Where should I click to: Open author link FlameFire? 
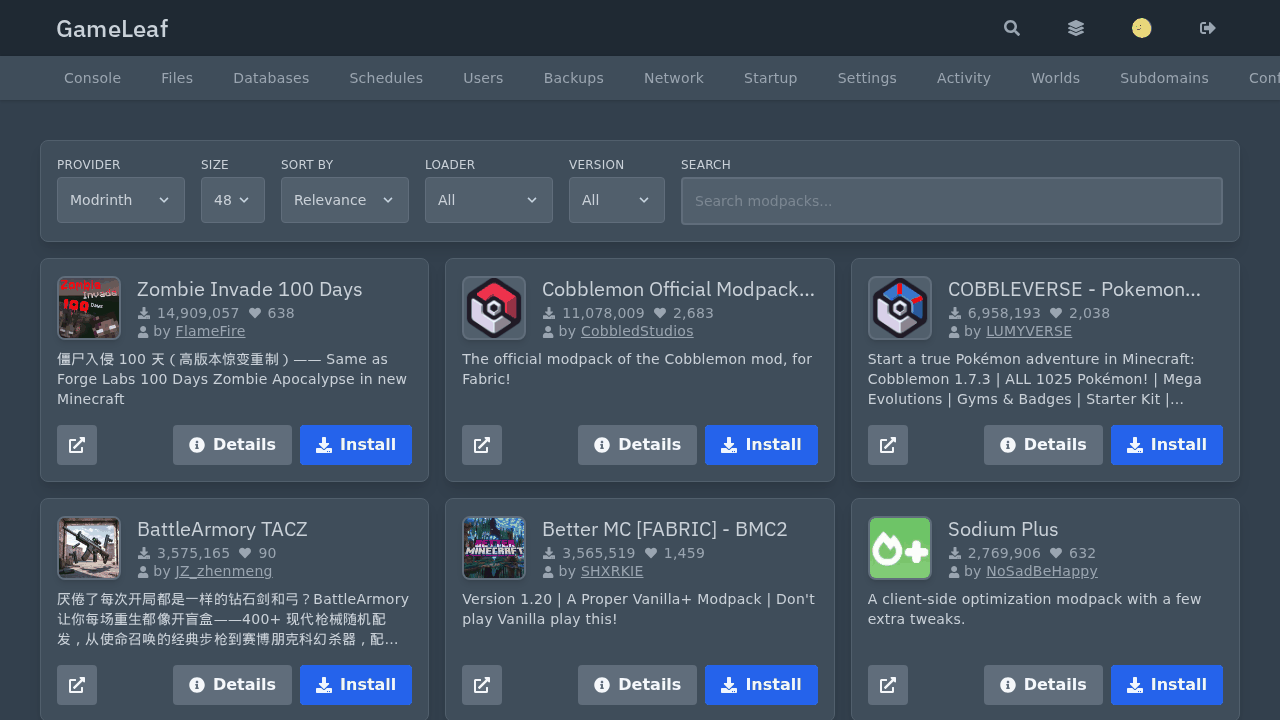[210, 331]
